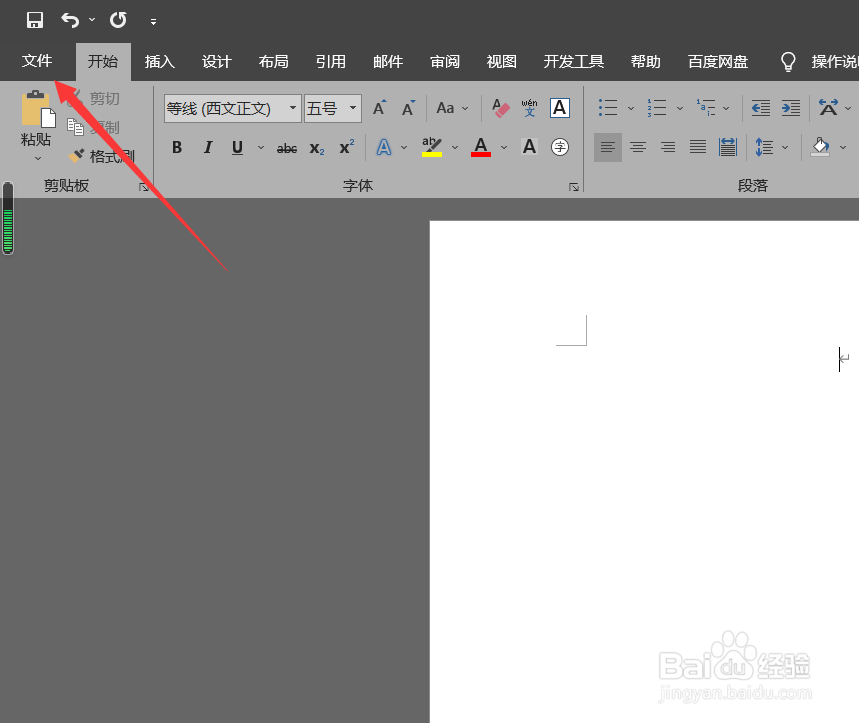
Task: Open the 百度网盘 tab
Action: tap(718, 61)
